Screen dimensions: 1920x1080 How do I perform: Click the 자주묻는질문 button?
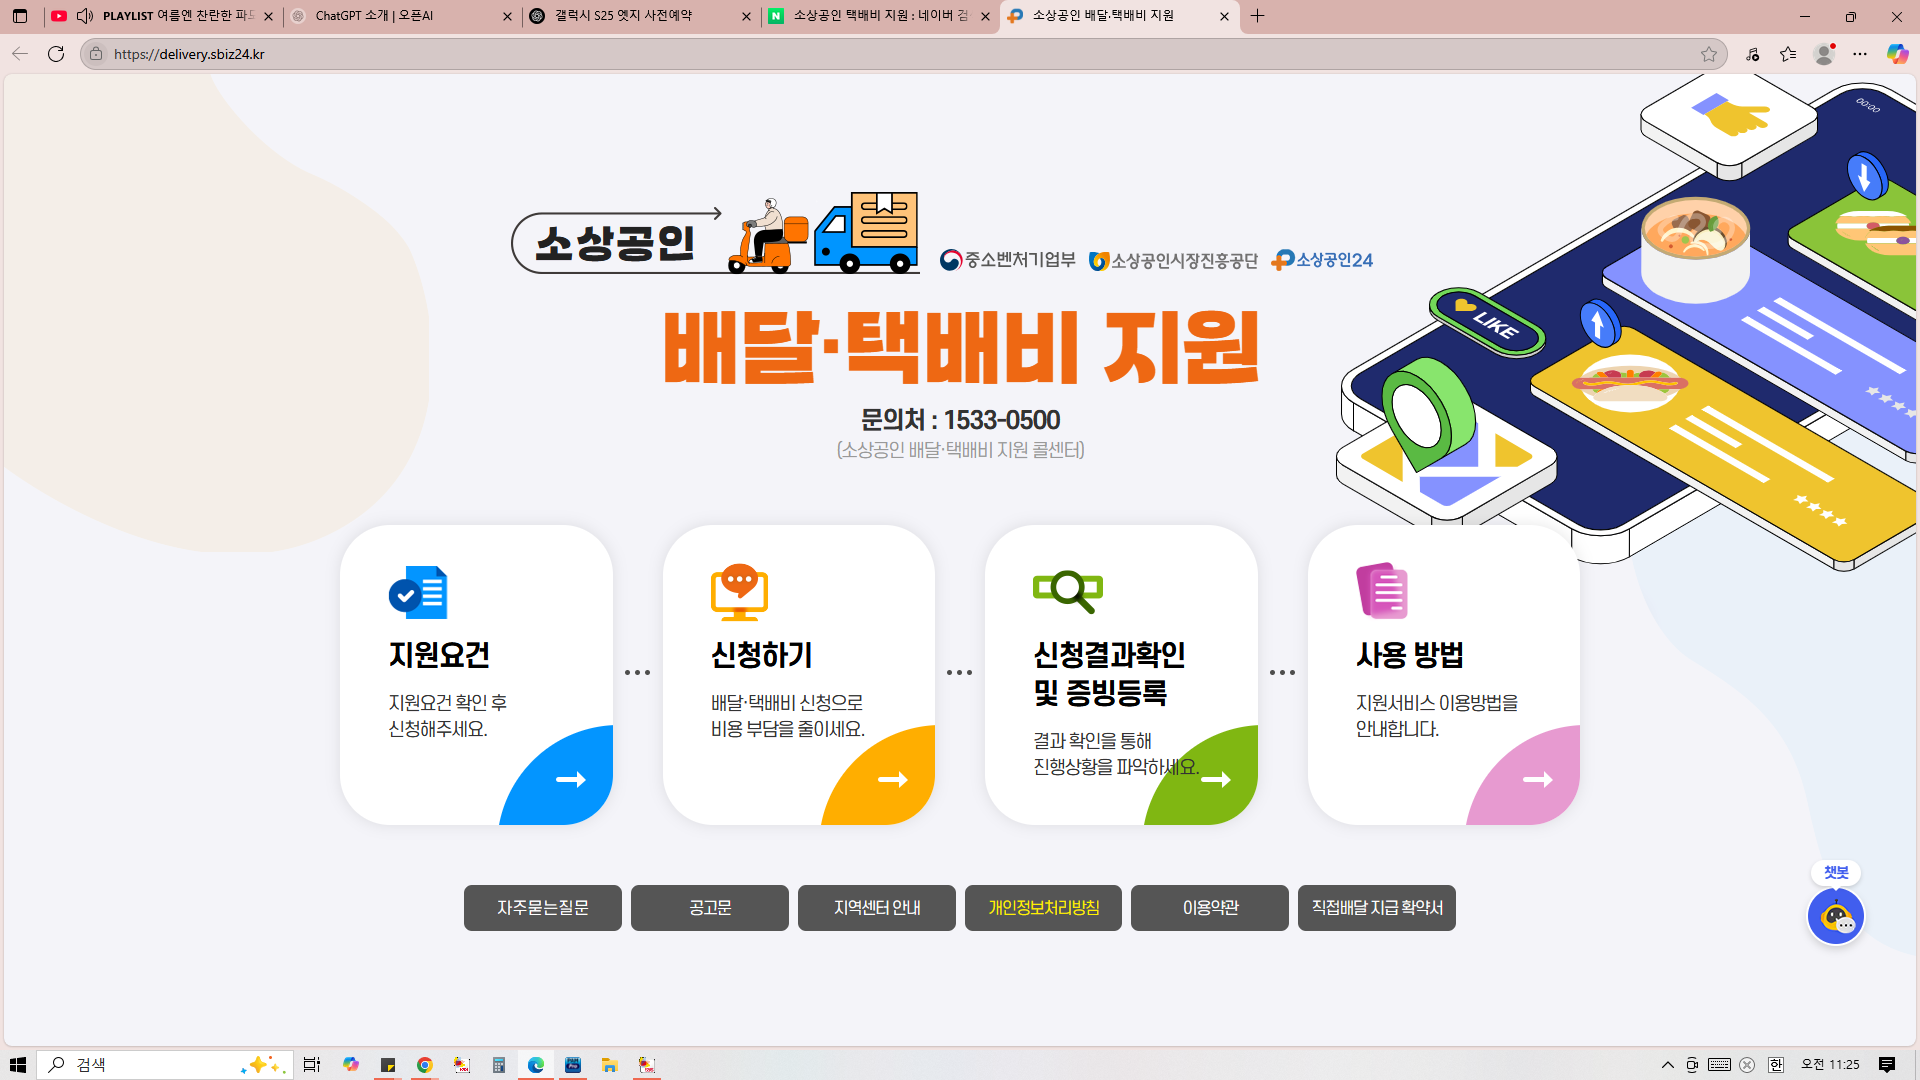tap(542, 908)
